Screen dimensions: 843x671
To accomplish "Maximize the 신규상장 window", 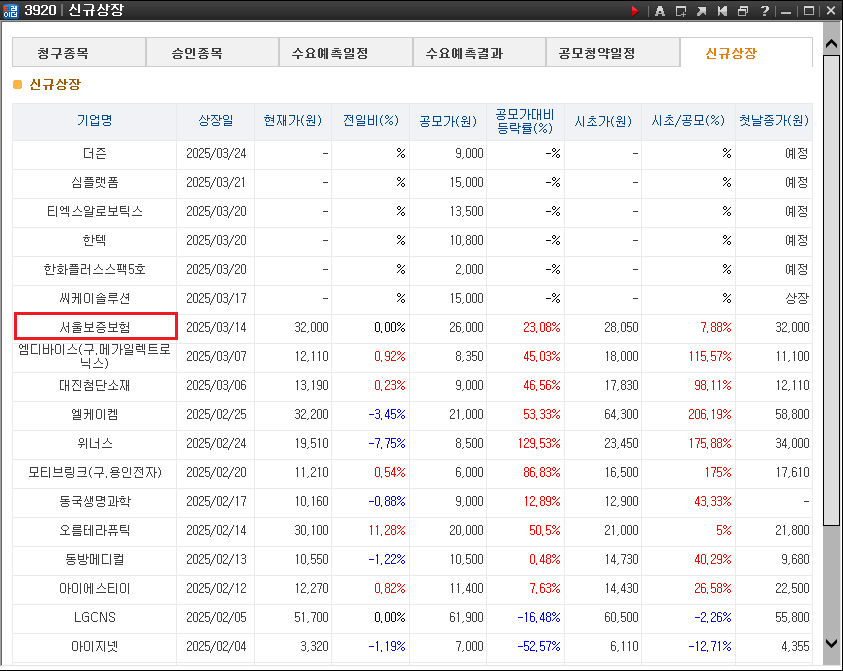I will coord(808,11).
